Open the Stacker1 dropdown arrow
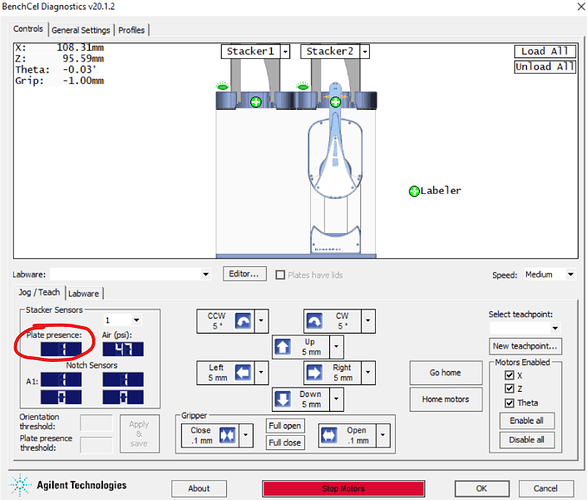Viewport: 587px width, 500px height. coord(285,51)
